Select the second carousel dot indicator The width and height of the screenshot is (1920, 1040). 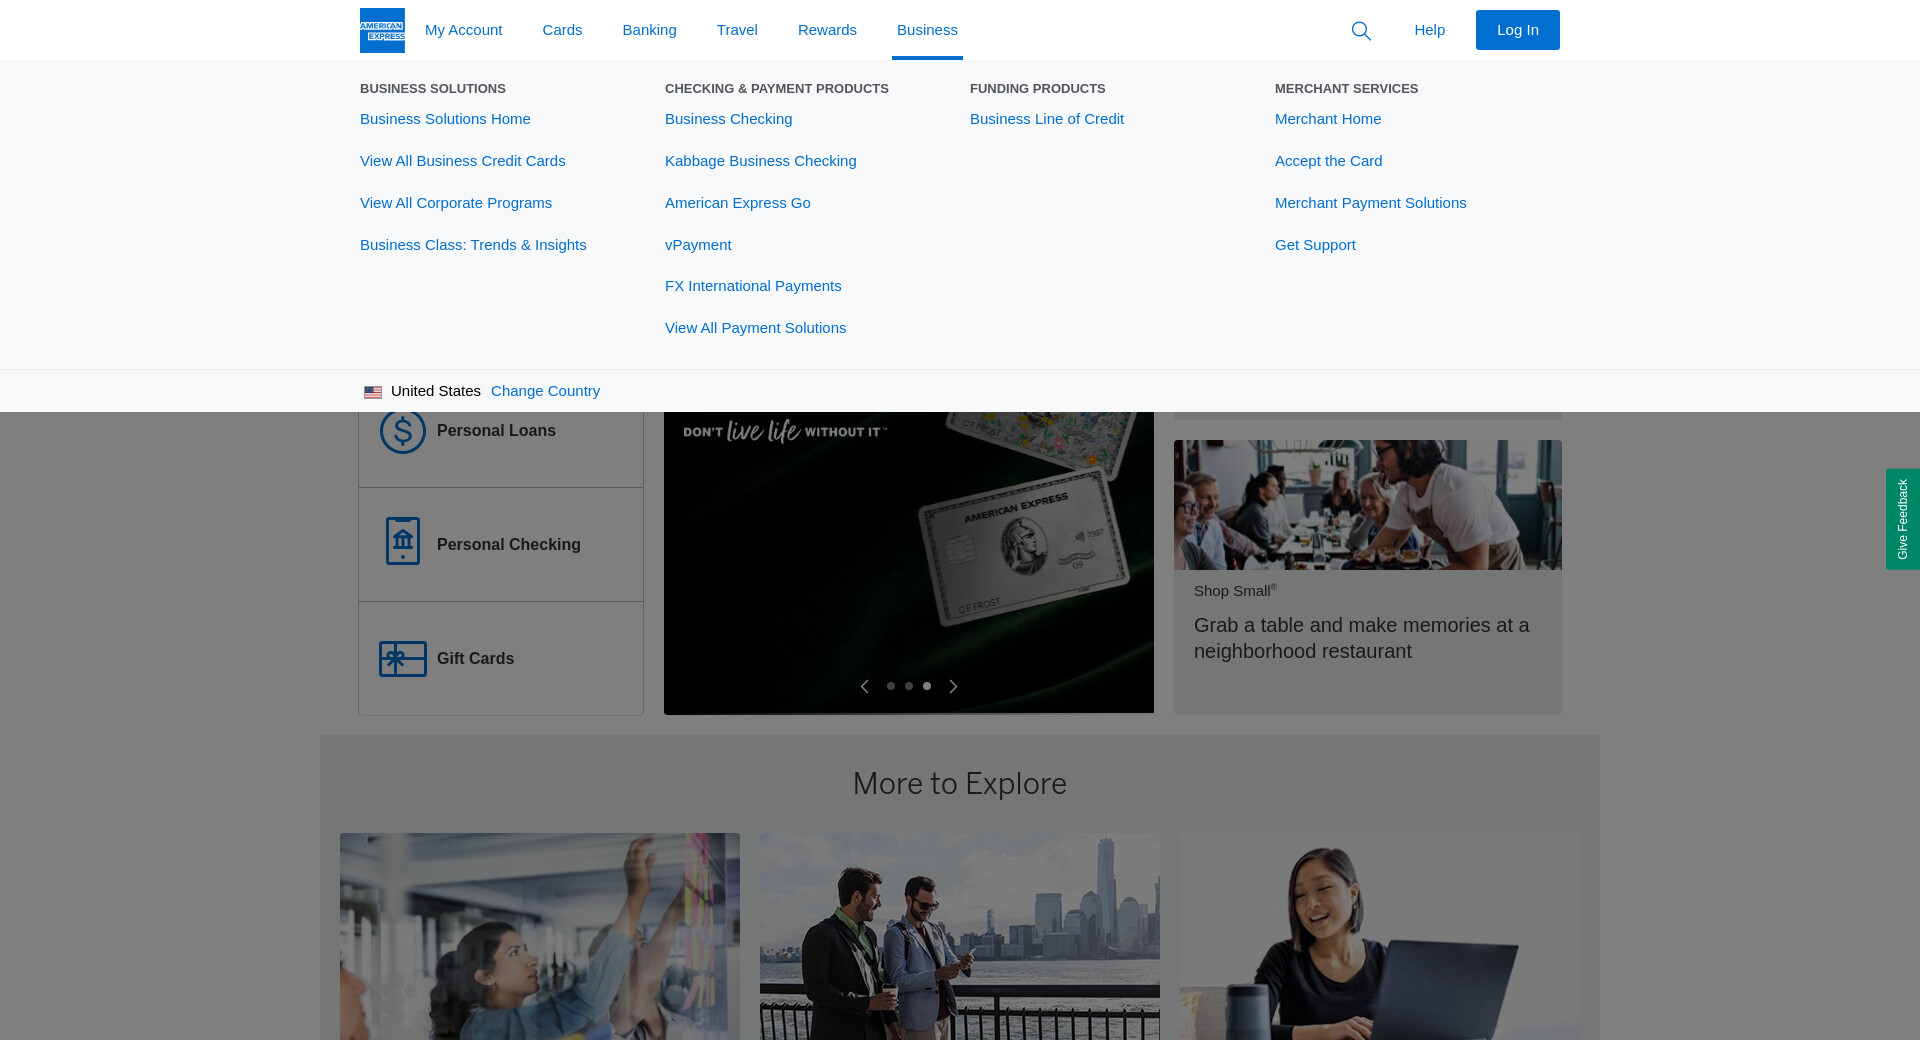point(909,686)
